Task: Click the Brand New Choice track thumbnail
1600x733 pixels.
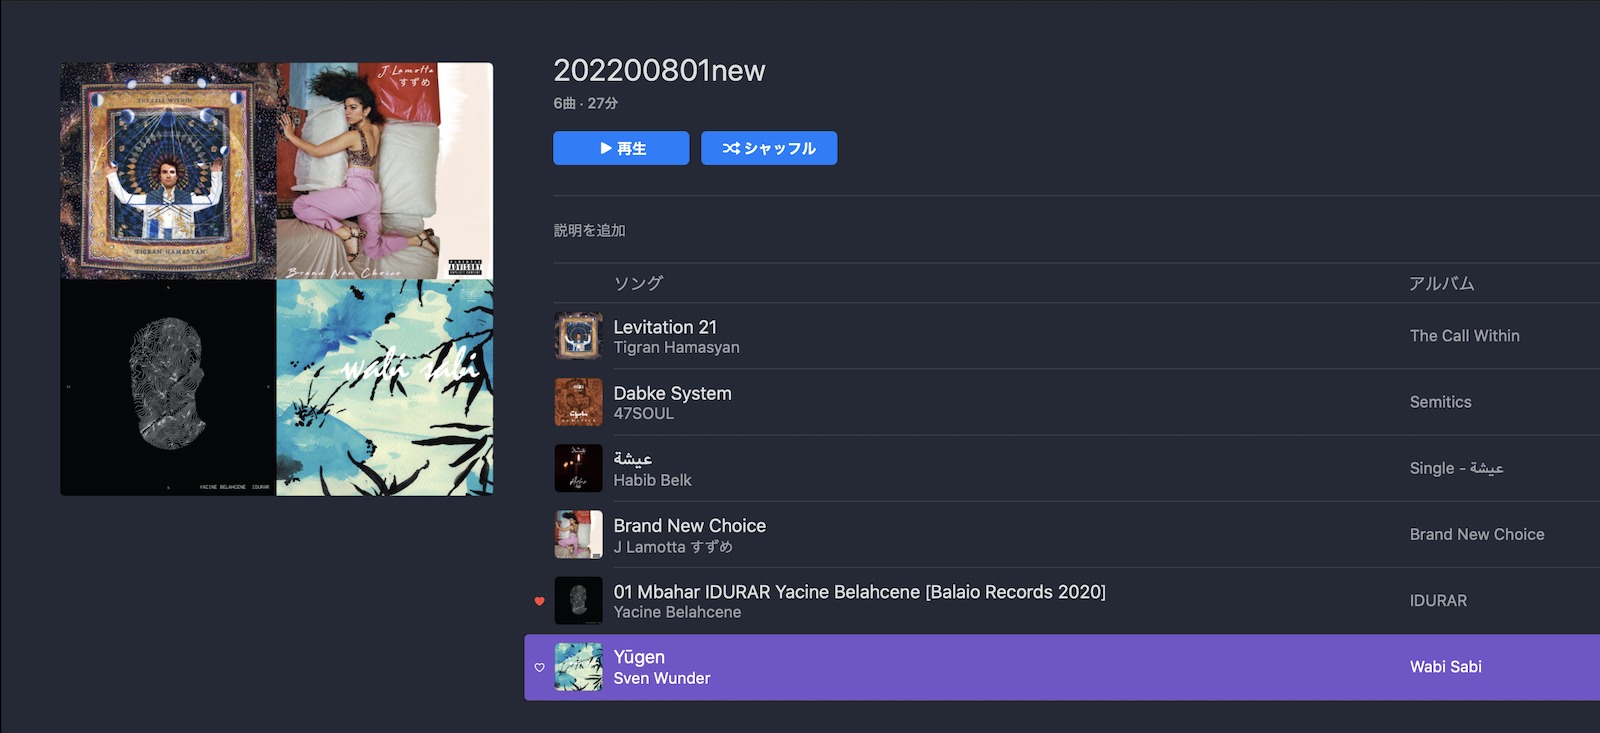Action: [578, 534]
